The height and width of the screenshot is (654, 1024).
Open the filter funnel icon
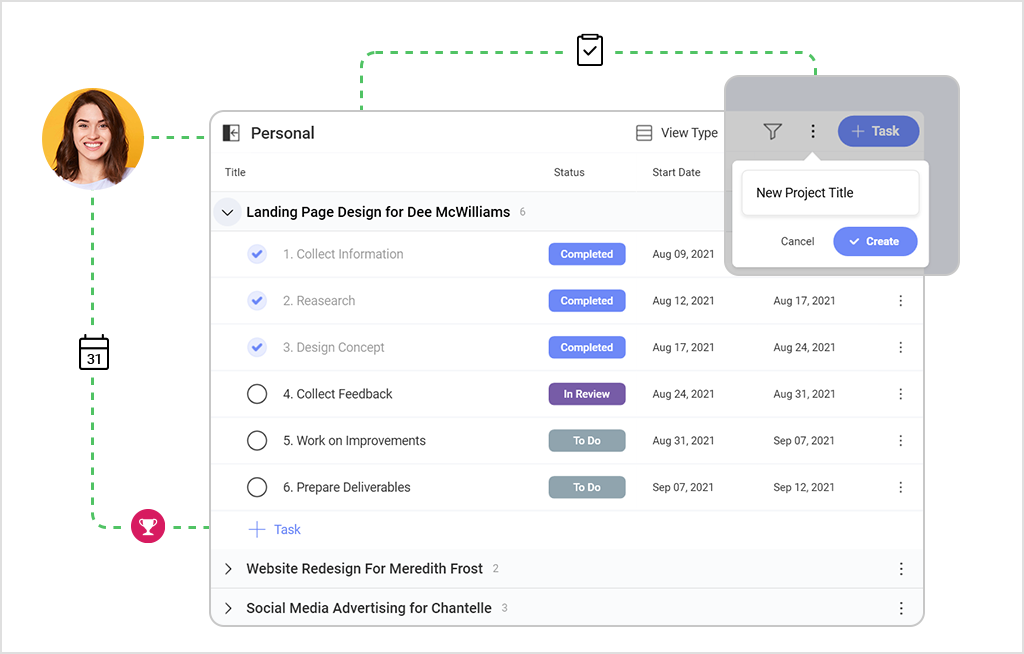click(x=772, y=131)
